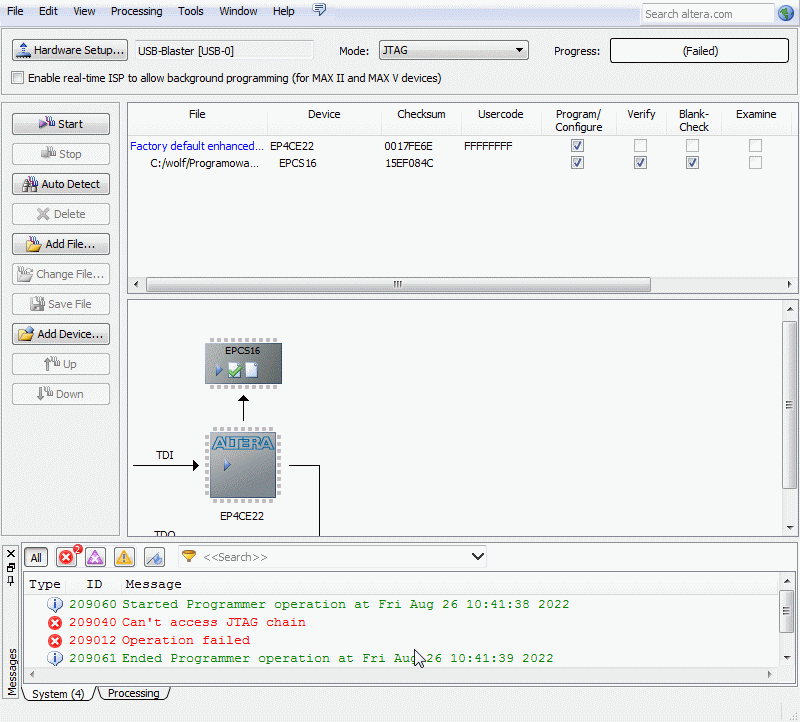Expand the message search filter dropdown
Viewport: 800px width, 722px height.
pyautogui.click(x=477, y=557)
